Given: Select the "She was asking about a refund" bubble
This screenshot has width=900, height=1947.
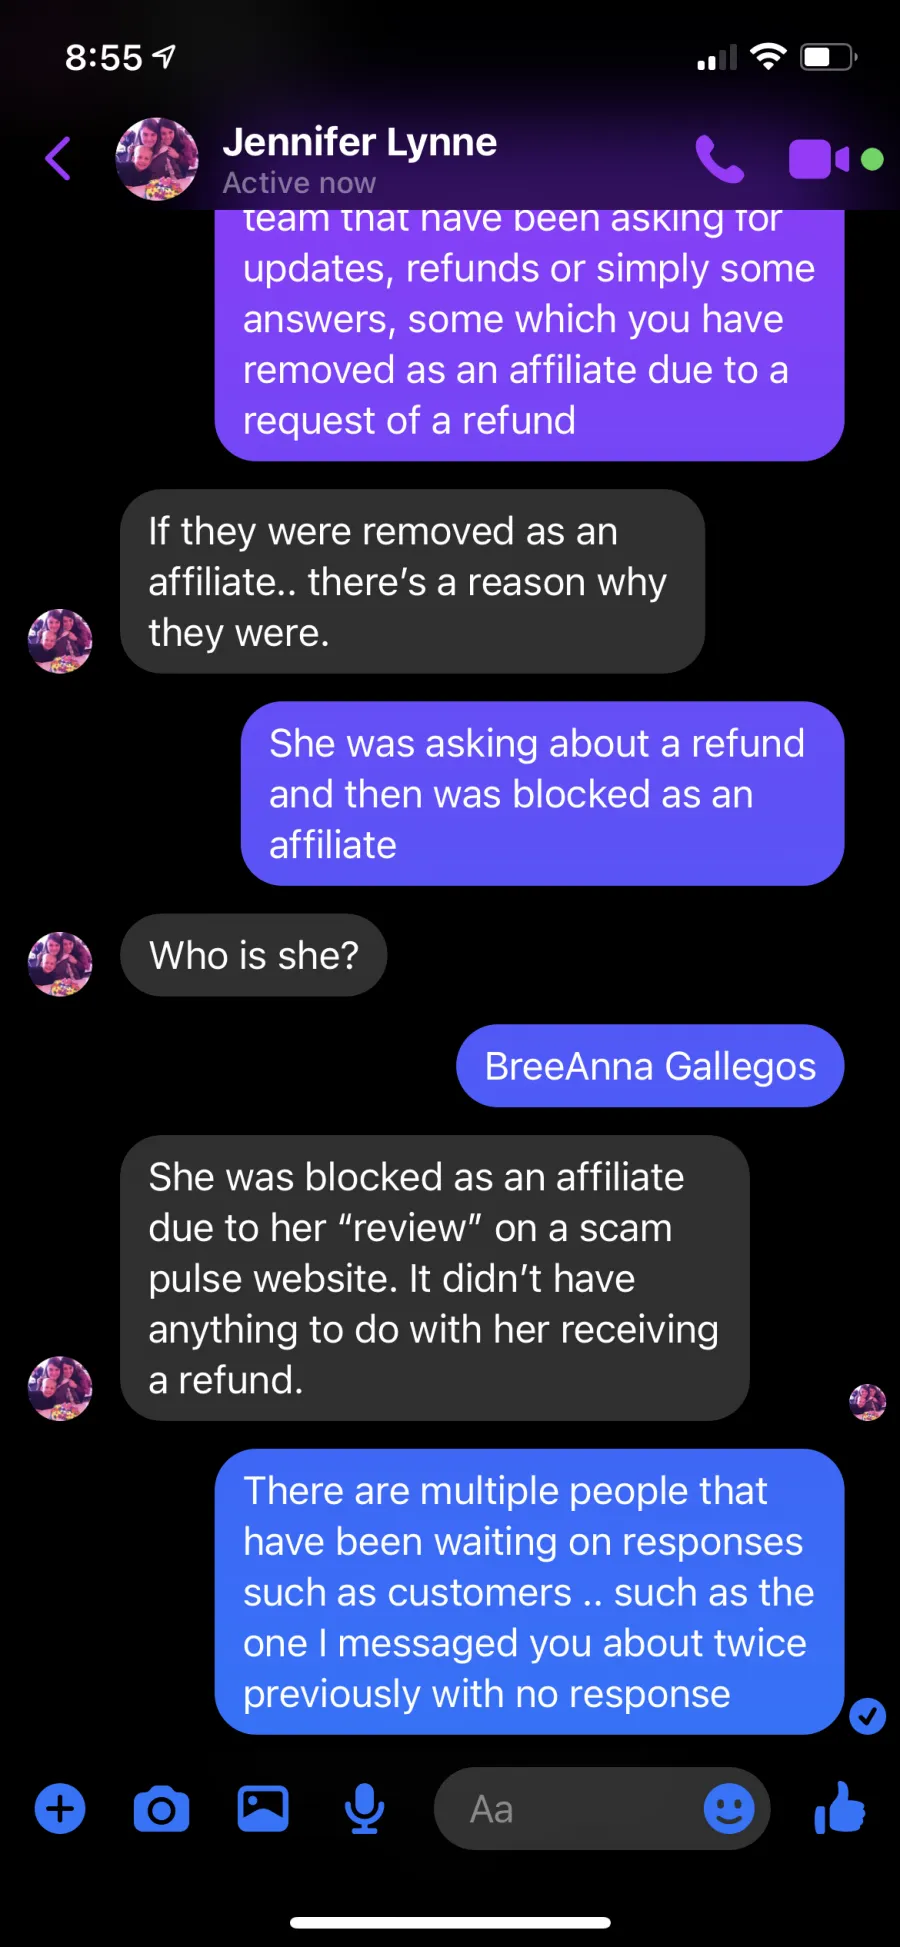Looking at the screenshot, I should tap(542, 794).
